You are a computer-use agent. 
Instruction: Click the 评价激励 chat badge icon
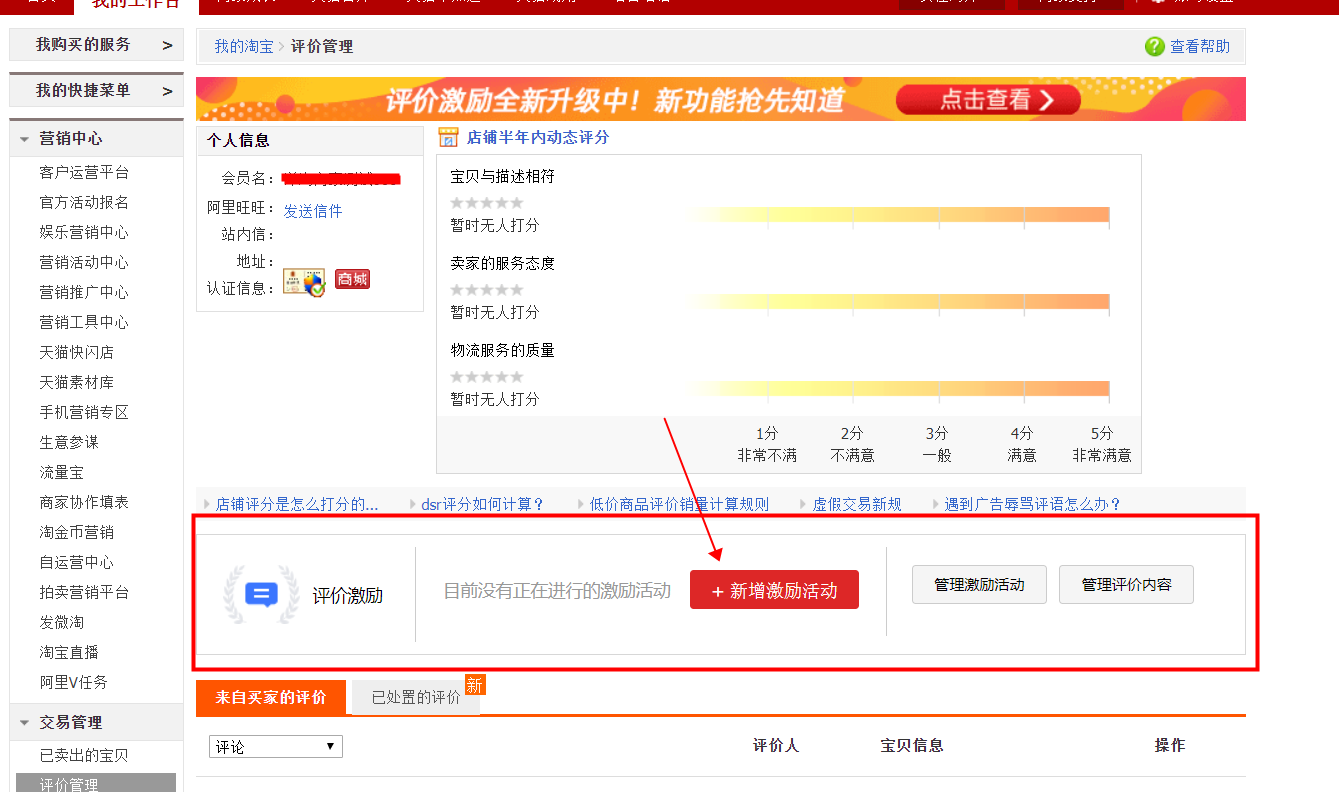pyautogui.click(x=261, y=595)
